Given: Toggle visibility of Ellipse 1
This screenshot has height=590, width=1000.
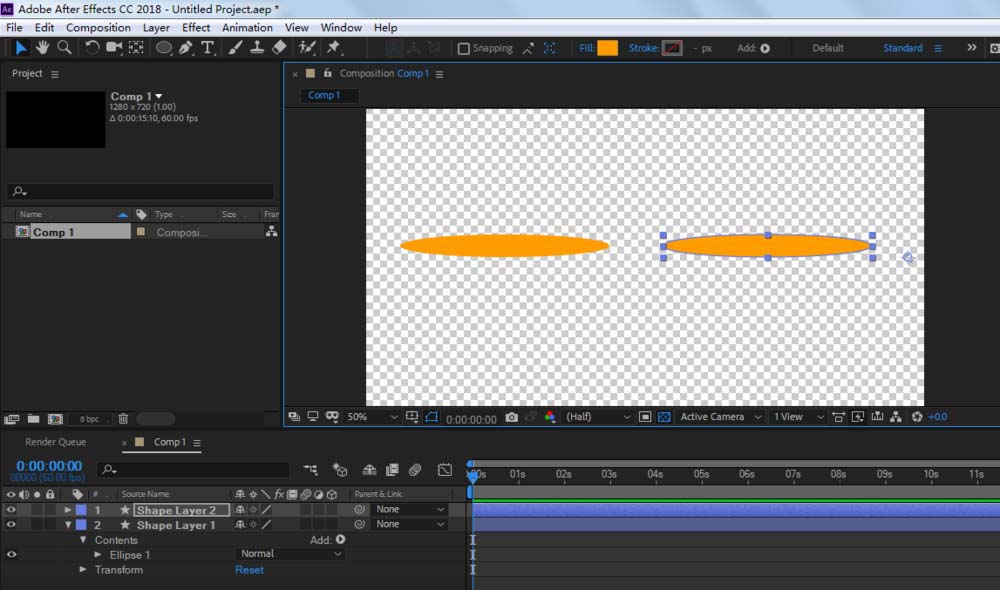Looking at the screenshot, I should pyautogui.click(x=11, y=554).
